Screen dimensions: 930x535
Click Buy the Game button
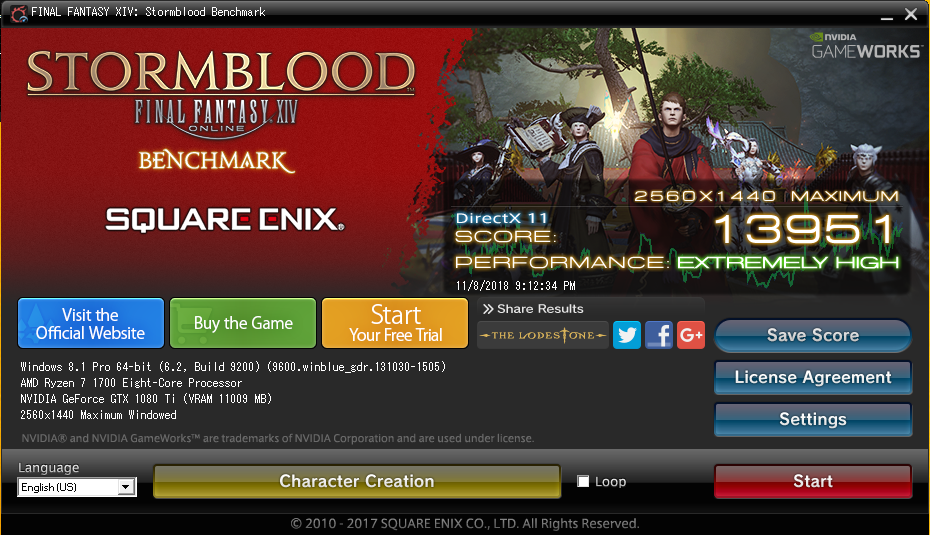(243, 323)
